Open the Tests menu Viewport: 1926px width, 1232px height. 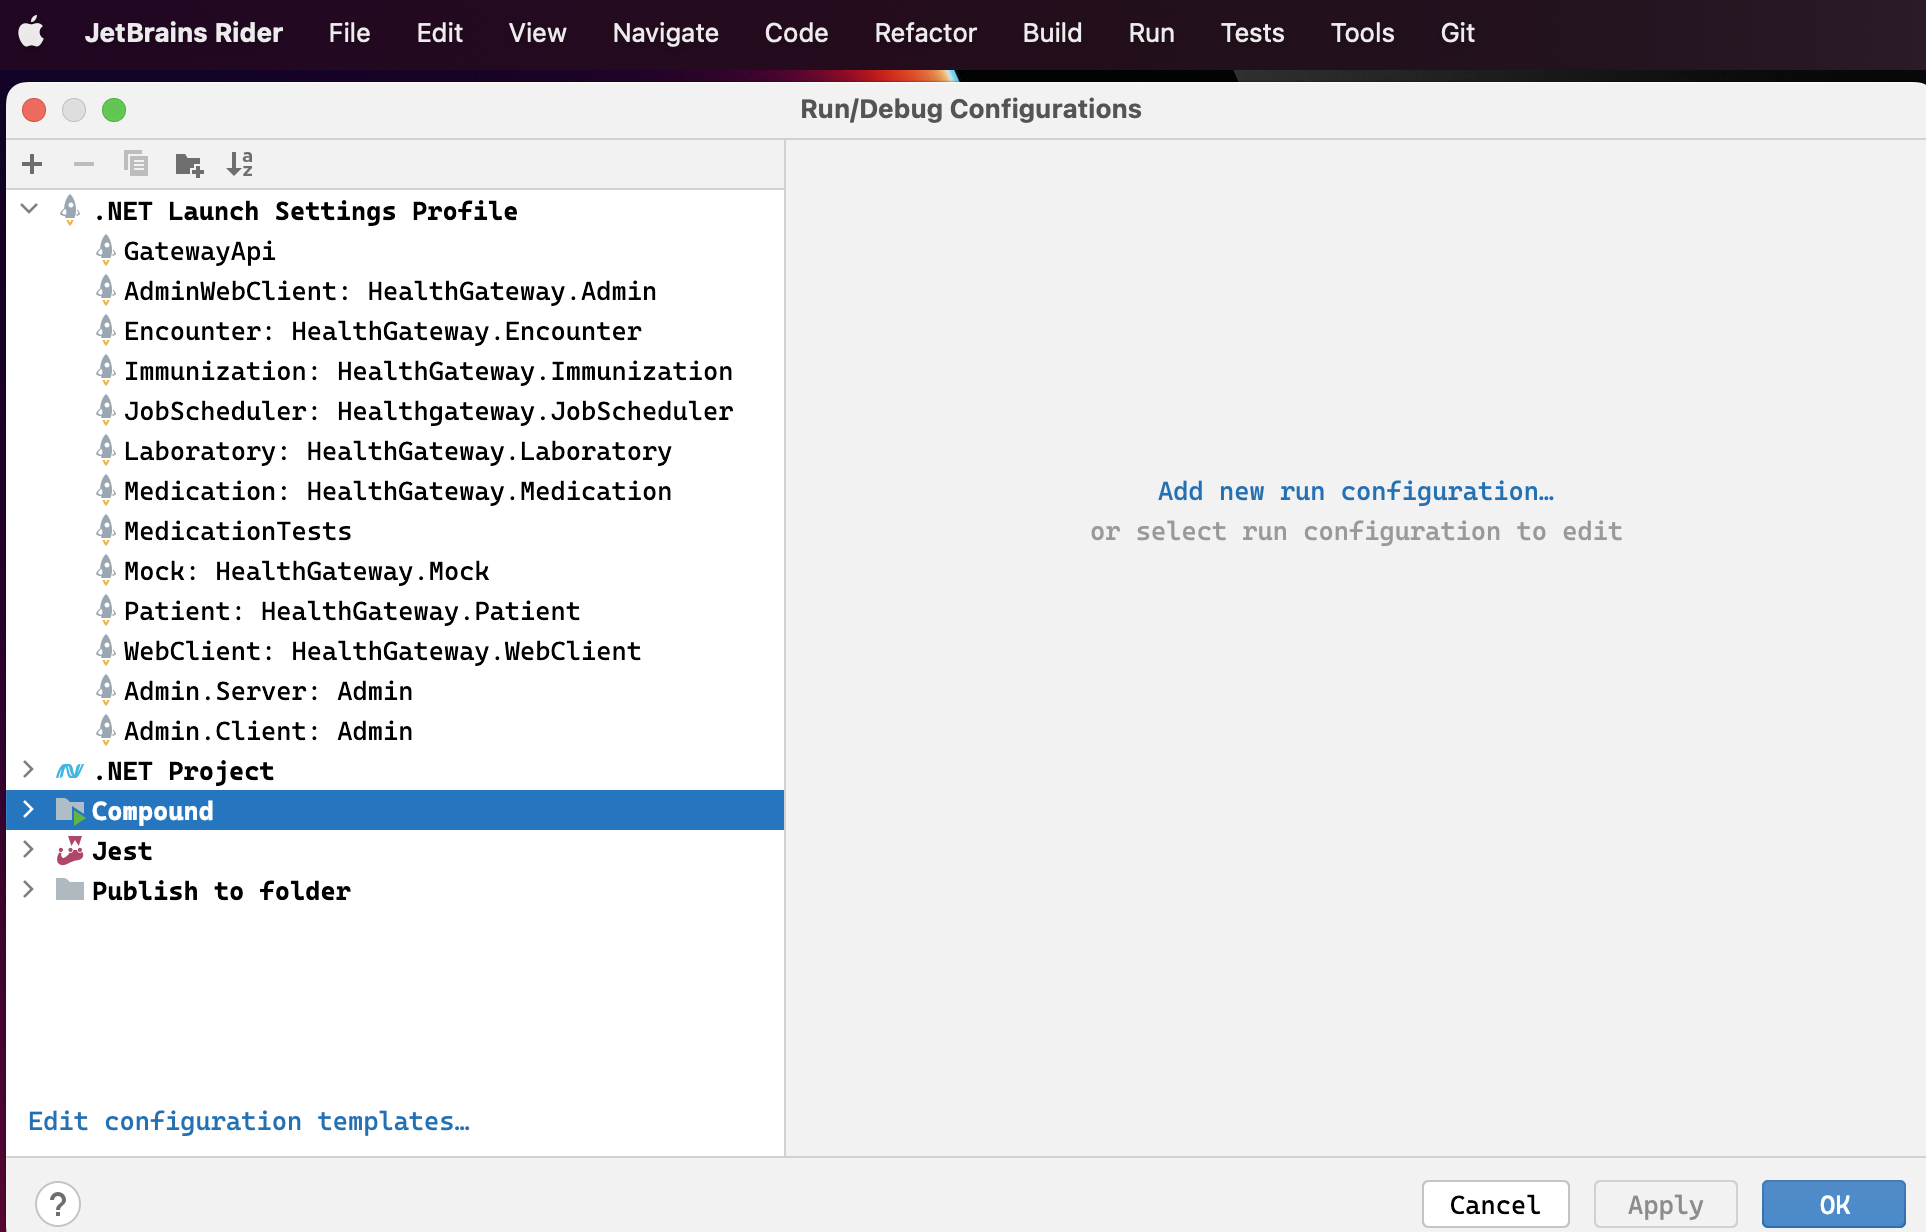1252,33
